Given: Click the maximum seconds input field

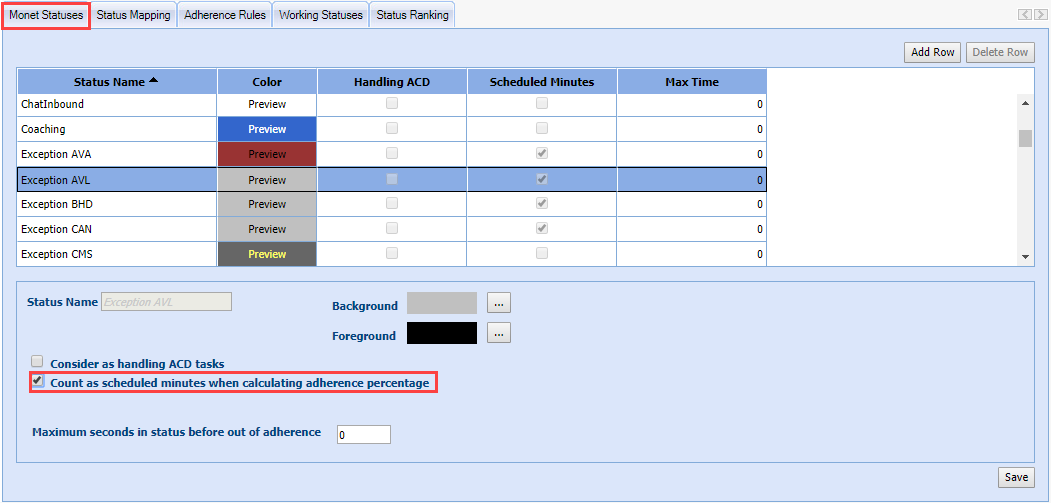Looking at the screenshot, I should (x=363, y=434).
